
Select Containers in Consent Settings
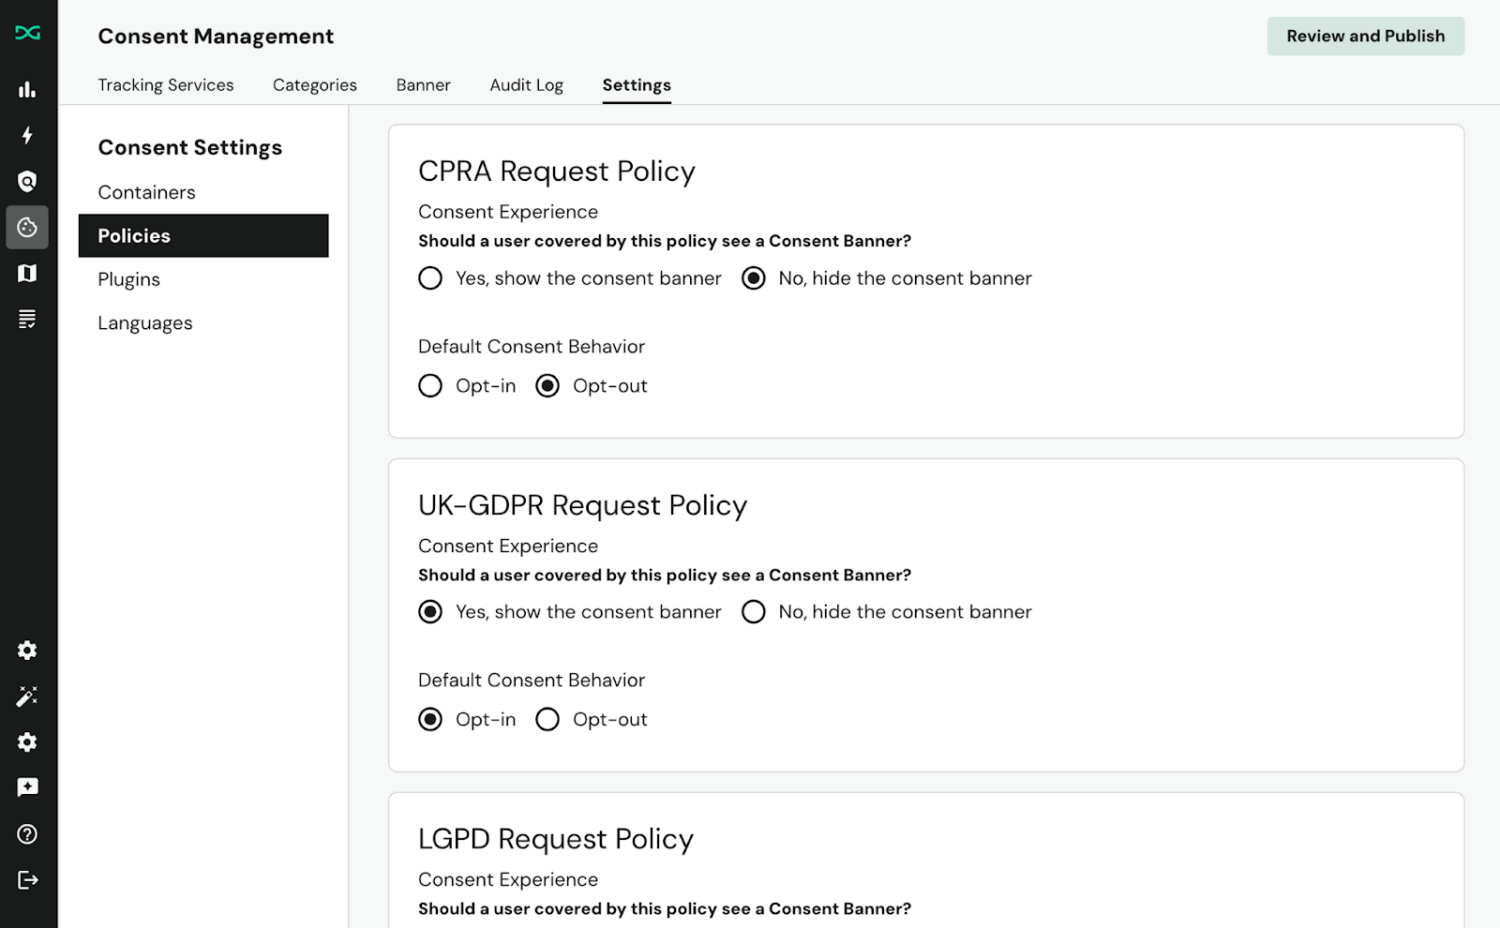146,192
